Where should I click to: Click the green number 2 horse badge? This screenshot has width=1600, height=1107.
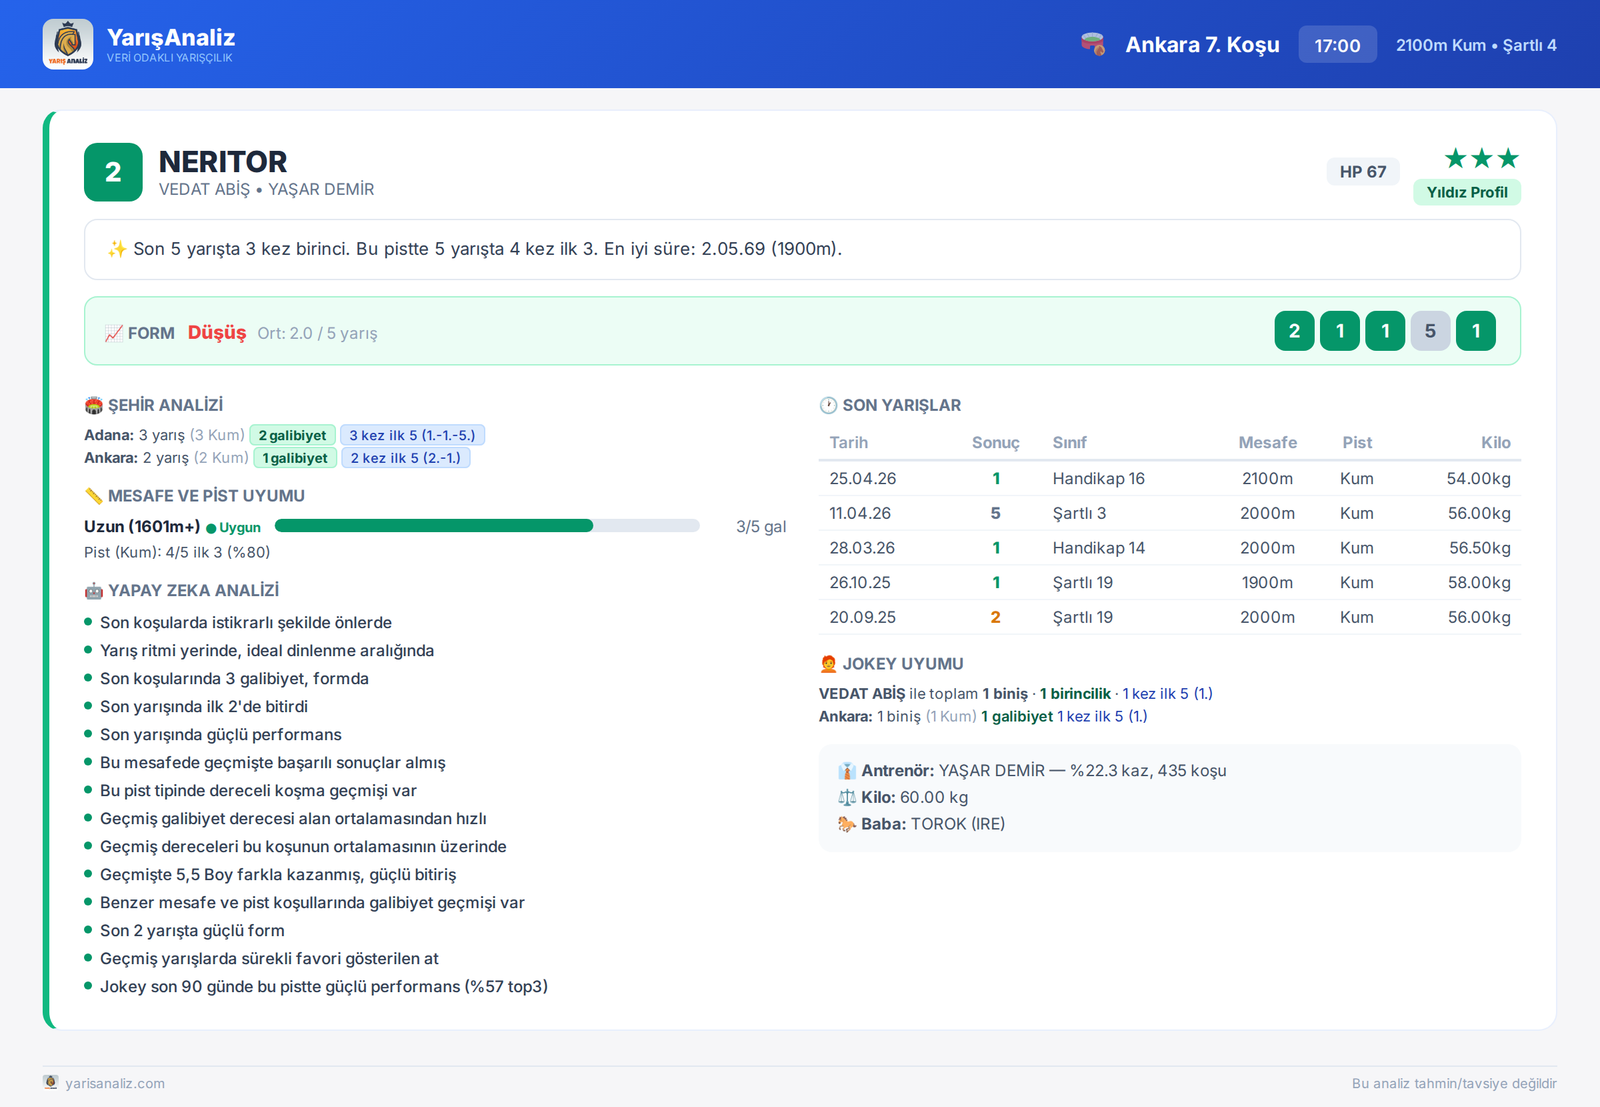click(113, 172)
